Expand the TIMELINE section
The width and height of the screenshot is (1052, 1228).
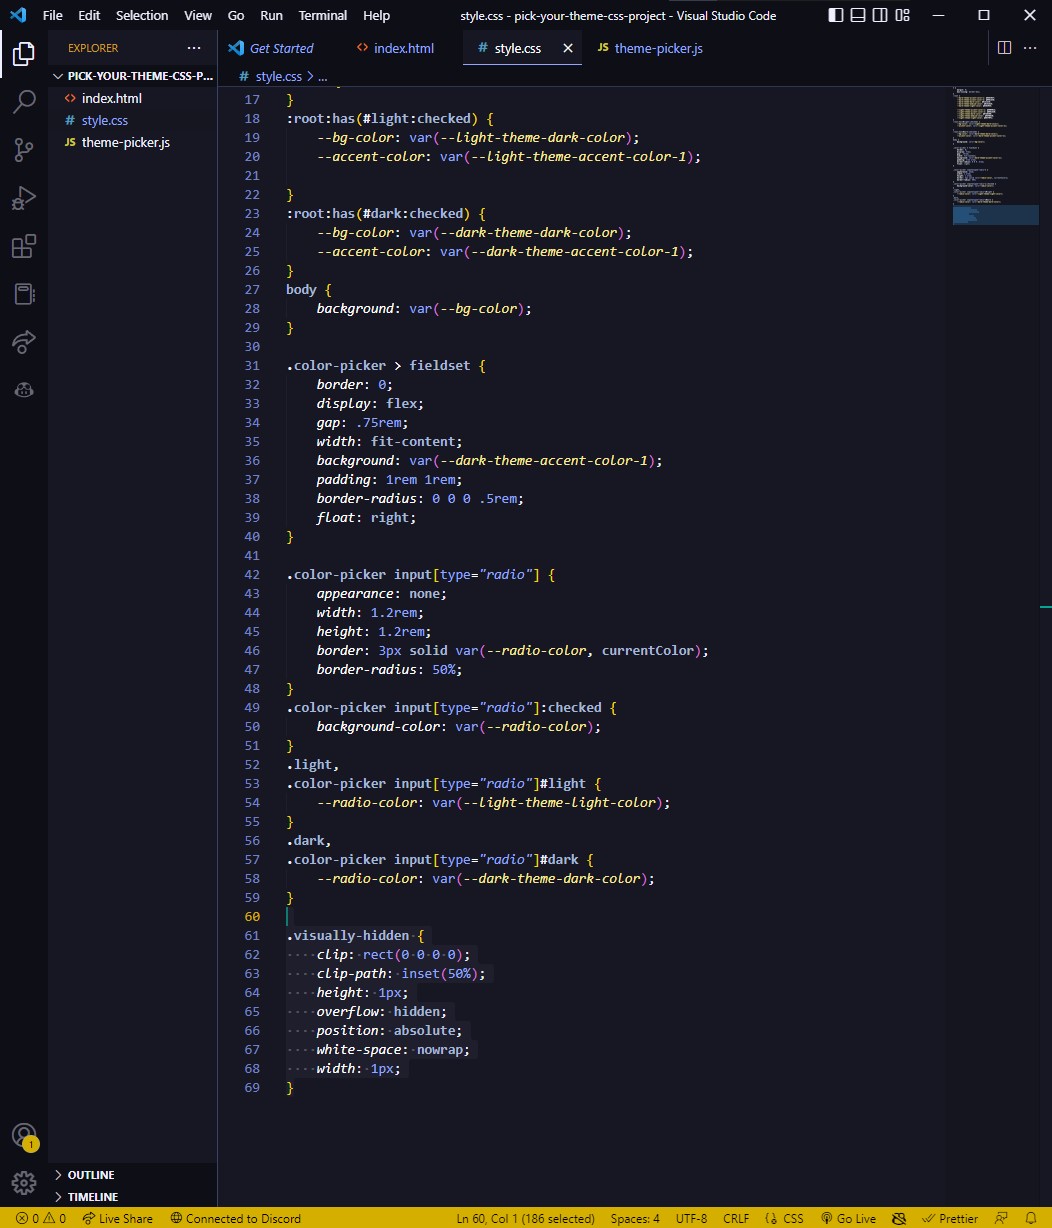[133, 1197]
